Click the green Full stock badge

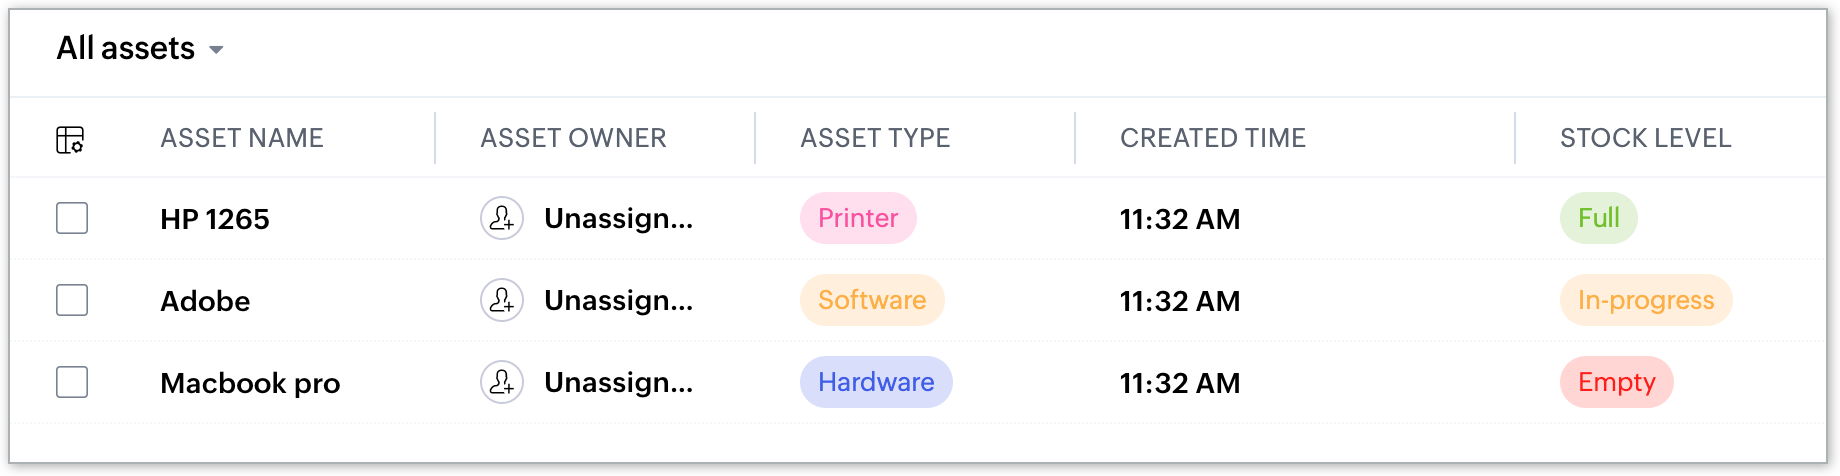[1599, 218]
